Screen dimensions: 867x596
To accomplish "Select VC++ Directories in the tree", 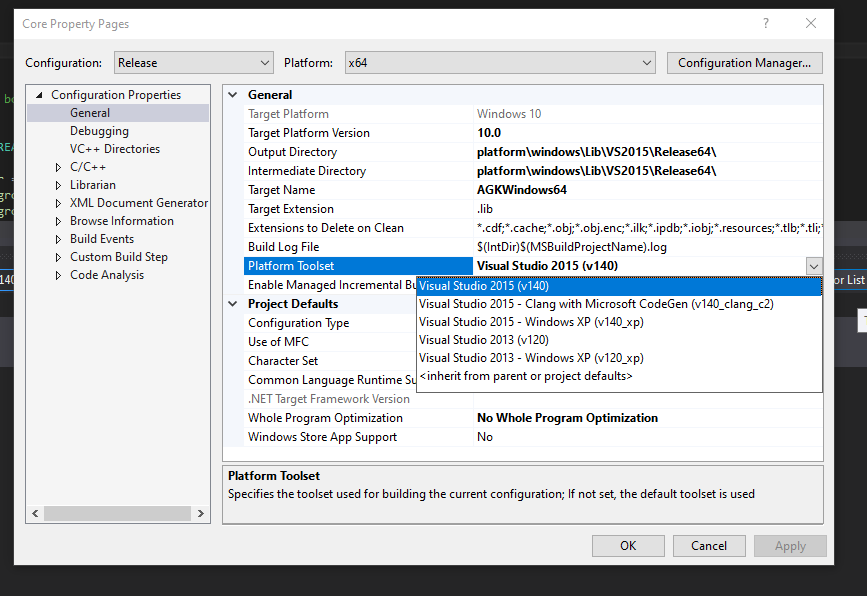I will point(115,149).
